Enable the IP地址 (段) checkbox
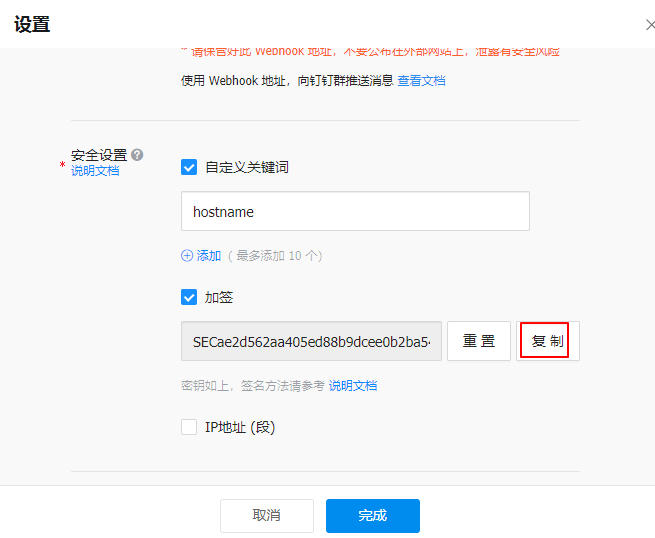655x538 pixels. pyautogui.click(x=189, y=427)
